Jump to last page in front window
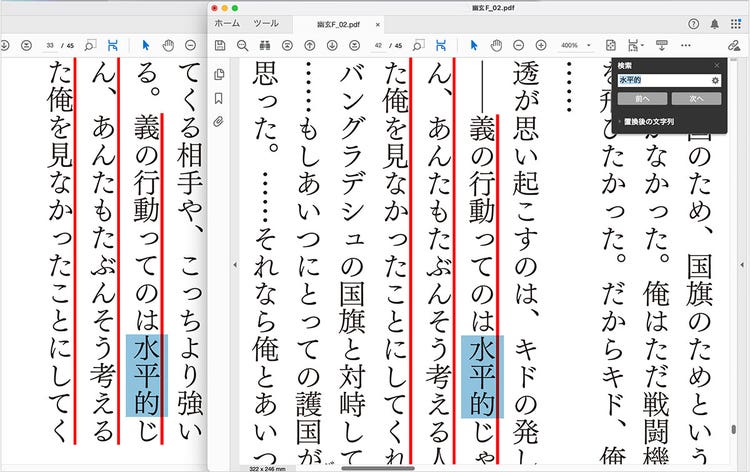This screenshot has width=750, height=472. 354,45
